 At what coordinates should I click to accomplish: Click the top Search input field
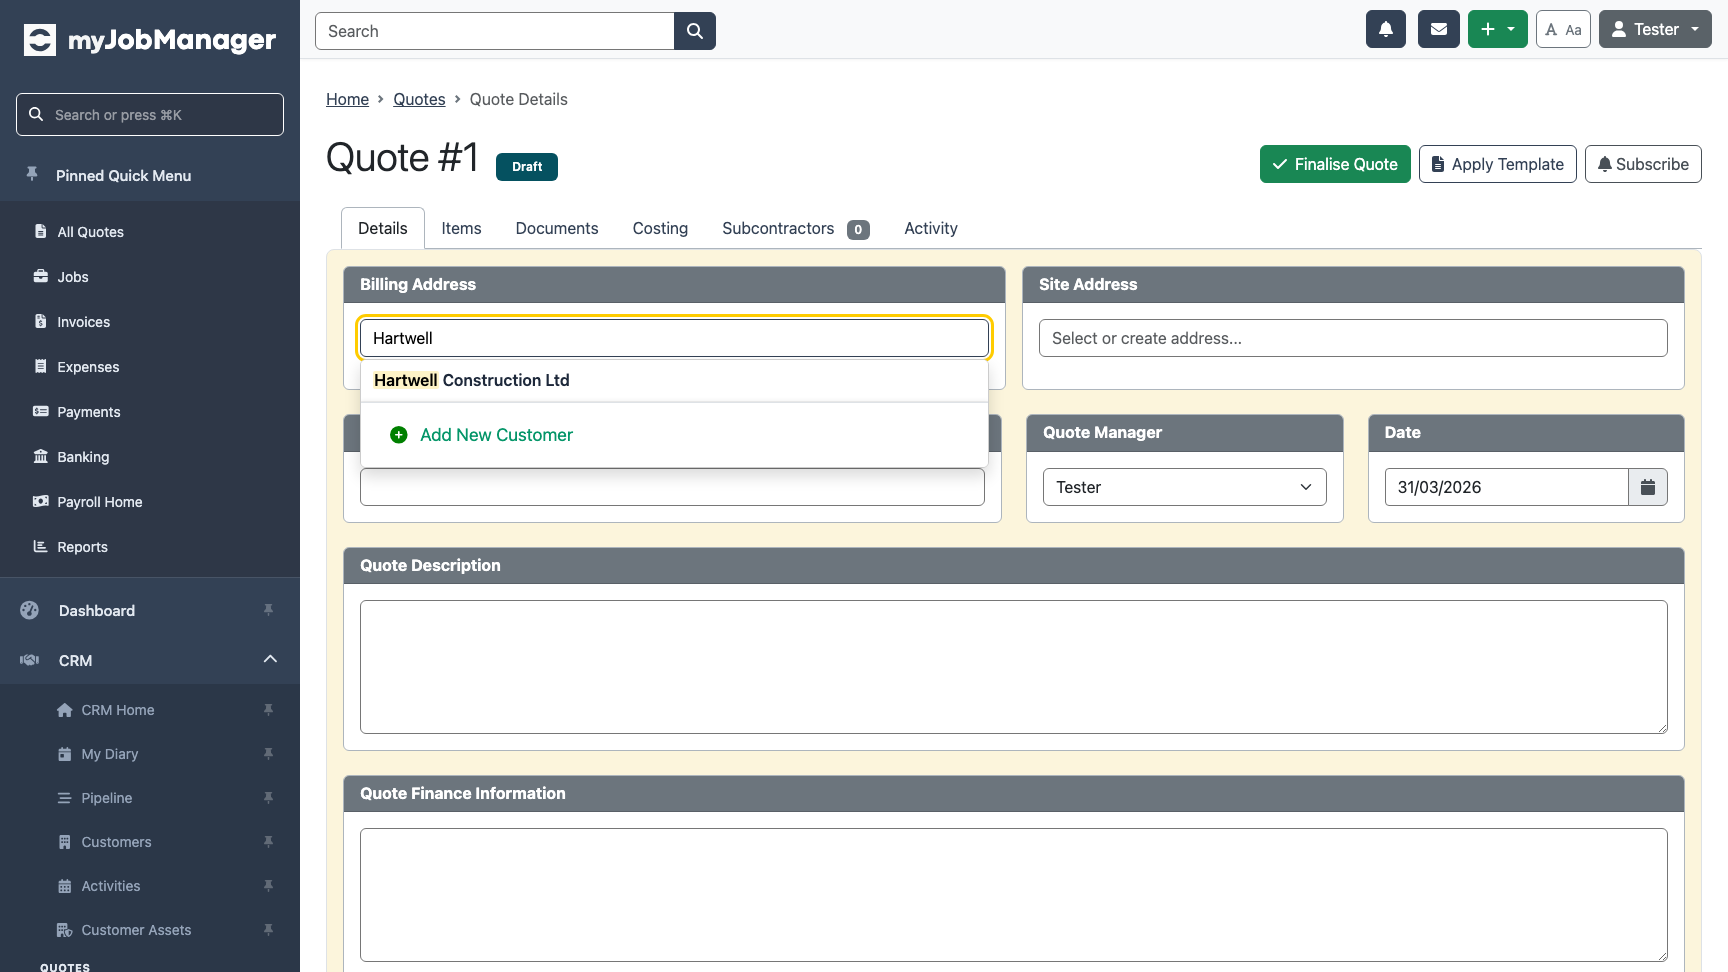[x=495, y=31]
